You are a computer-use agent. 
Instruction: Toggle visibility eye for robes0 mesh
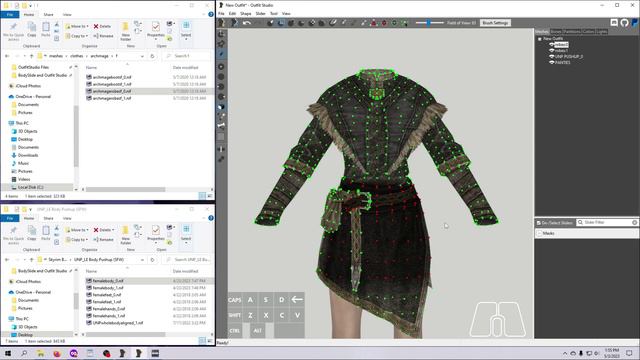(x=551, y=44)
